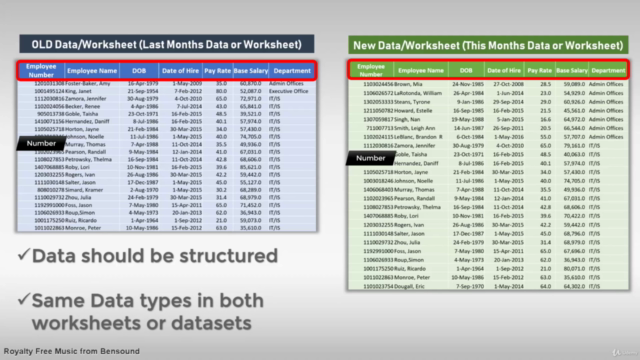
Task: Click Steans, Tyrone name cell
Action: coord(412,102)
